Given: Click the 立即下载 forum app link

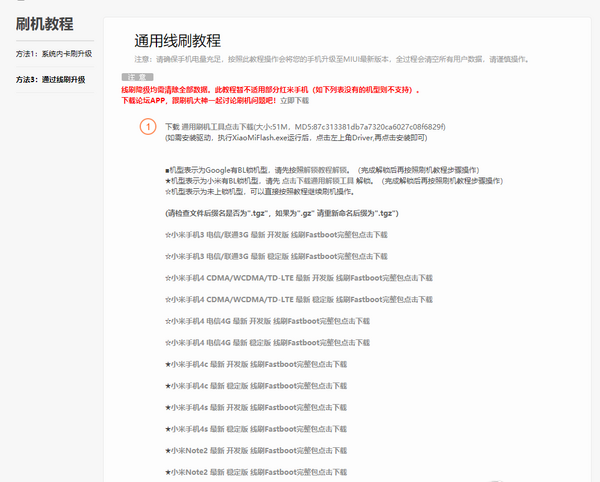Looking at the screenshot, I should [294, 101].
